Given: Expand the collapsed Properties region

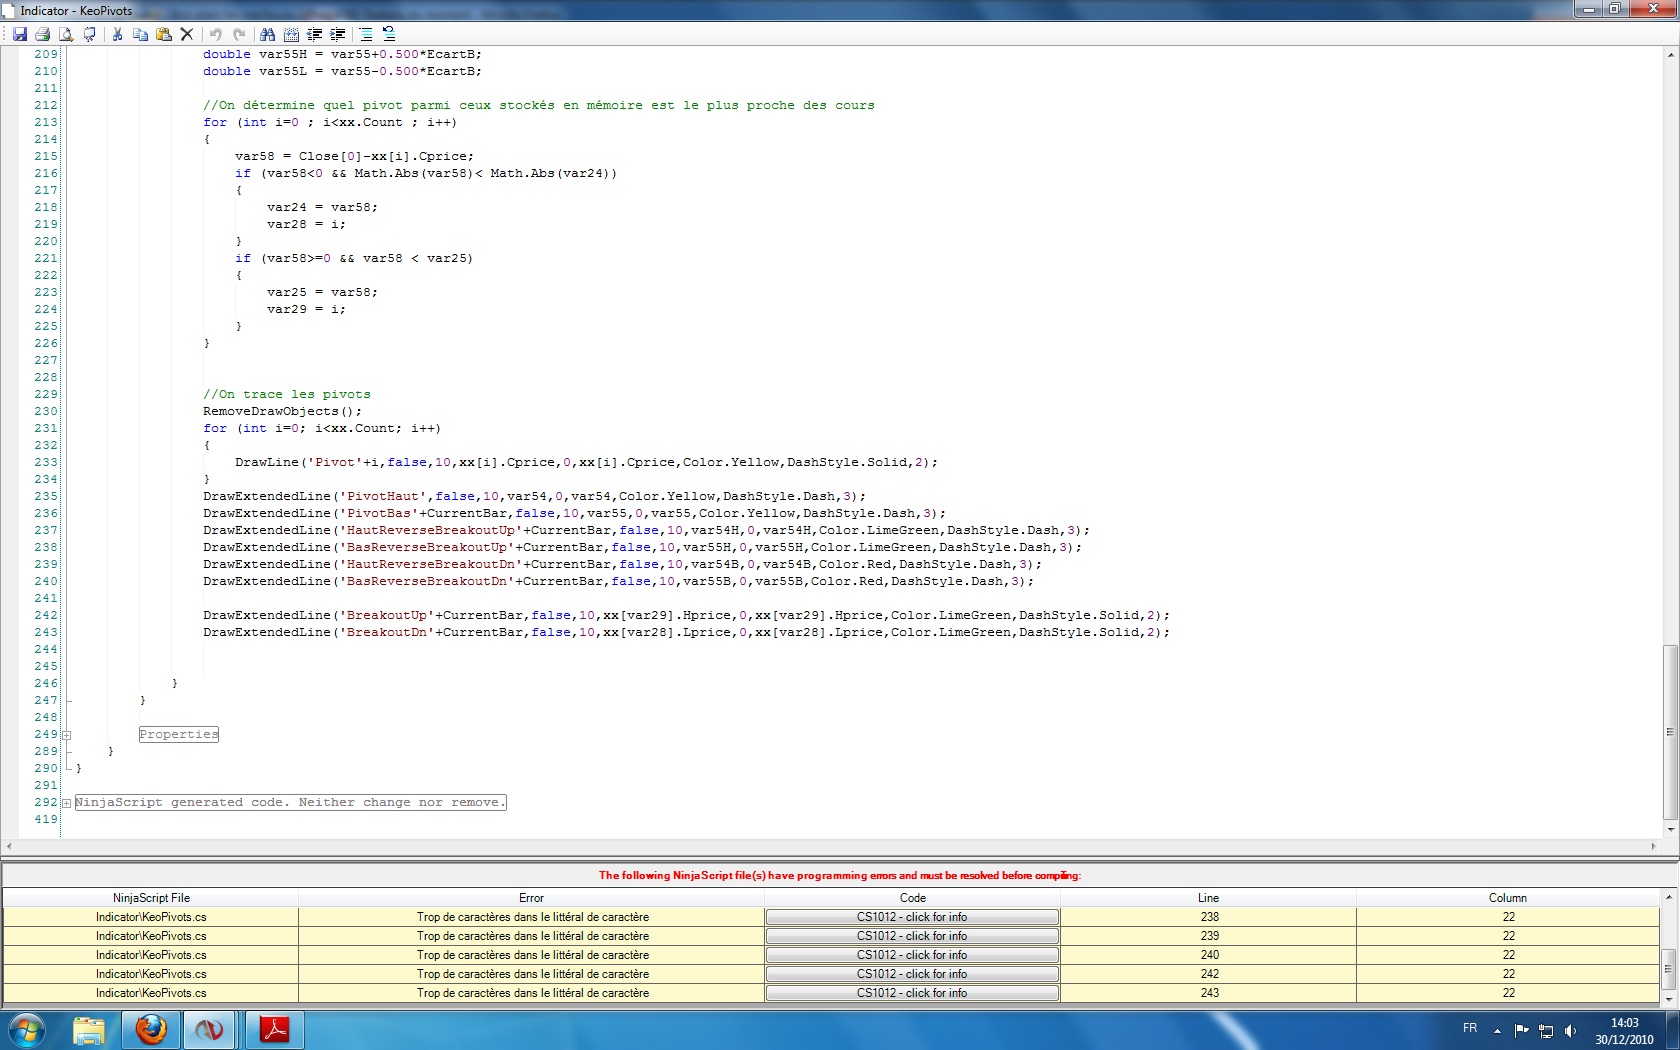Looking at the screenshot, I should 67,735.
